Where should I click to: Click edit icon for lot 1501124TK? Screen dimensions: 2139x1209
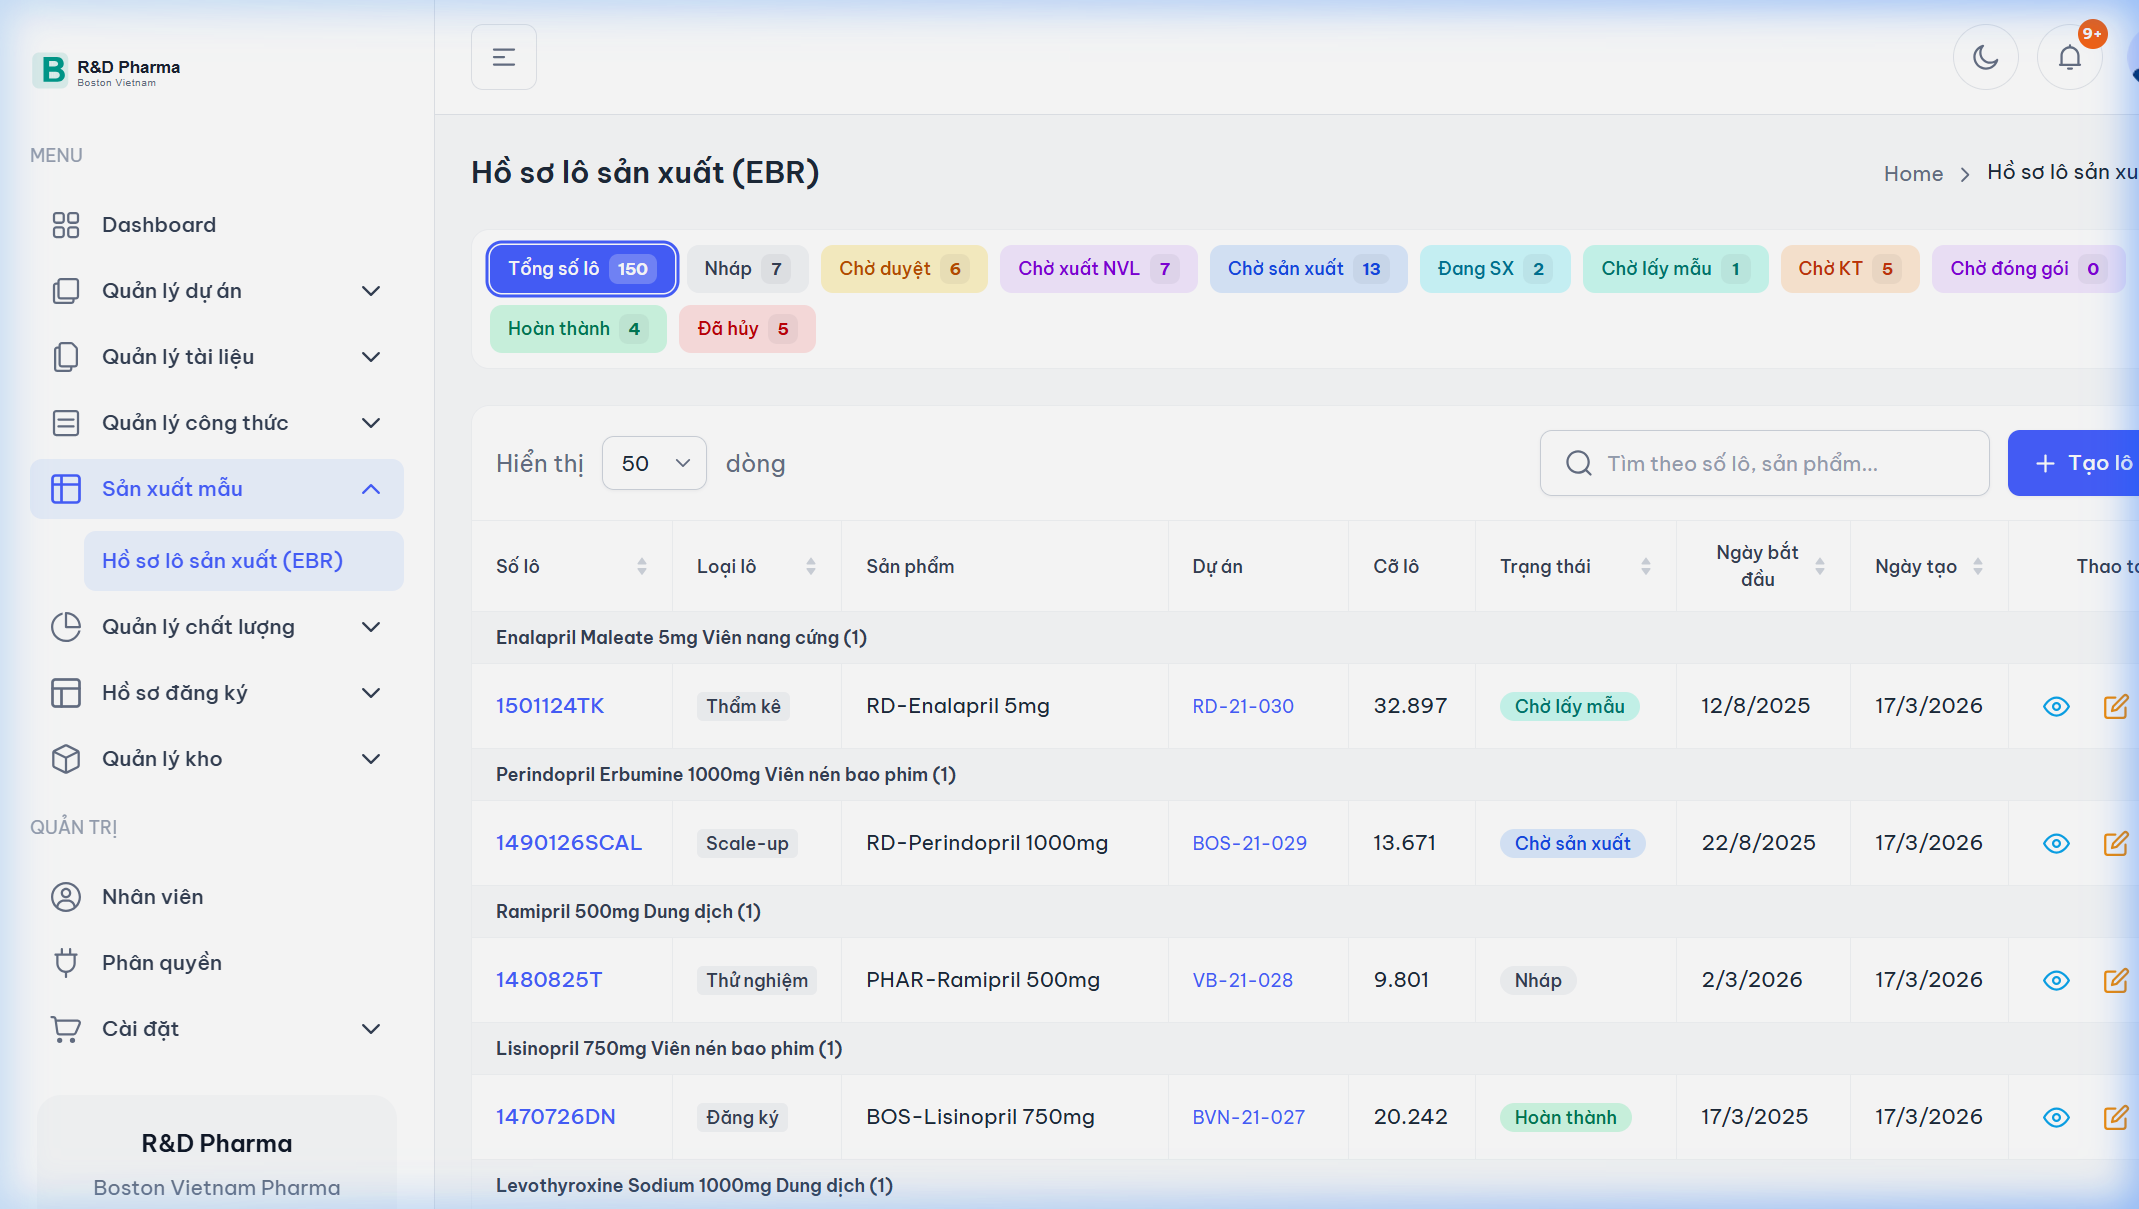click(2115, 707)
